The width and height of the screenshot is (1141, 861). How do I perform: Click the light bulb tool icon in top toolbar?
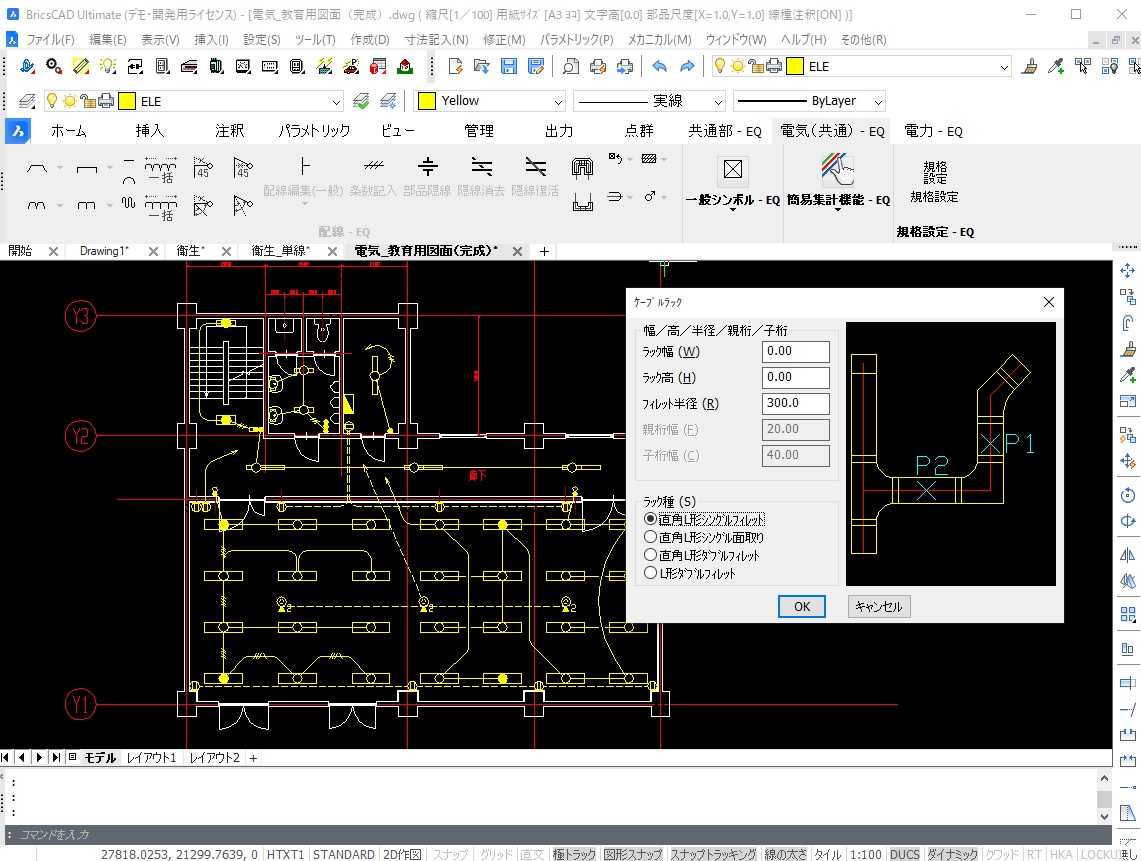point(108,66)
